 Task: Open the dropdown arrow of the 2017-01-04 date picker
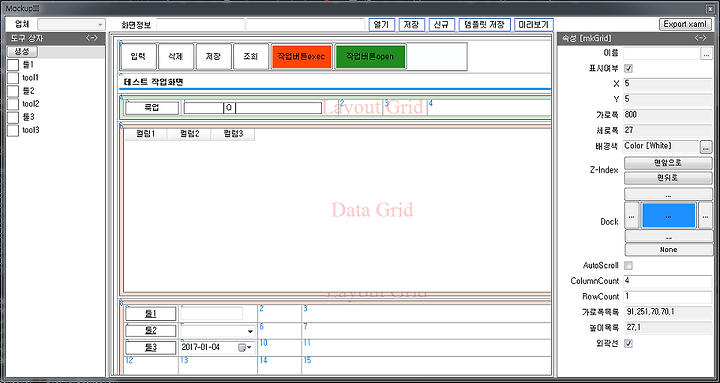click(x=249, y=348)
